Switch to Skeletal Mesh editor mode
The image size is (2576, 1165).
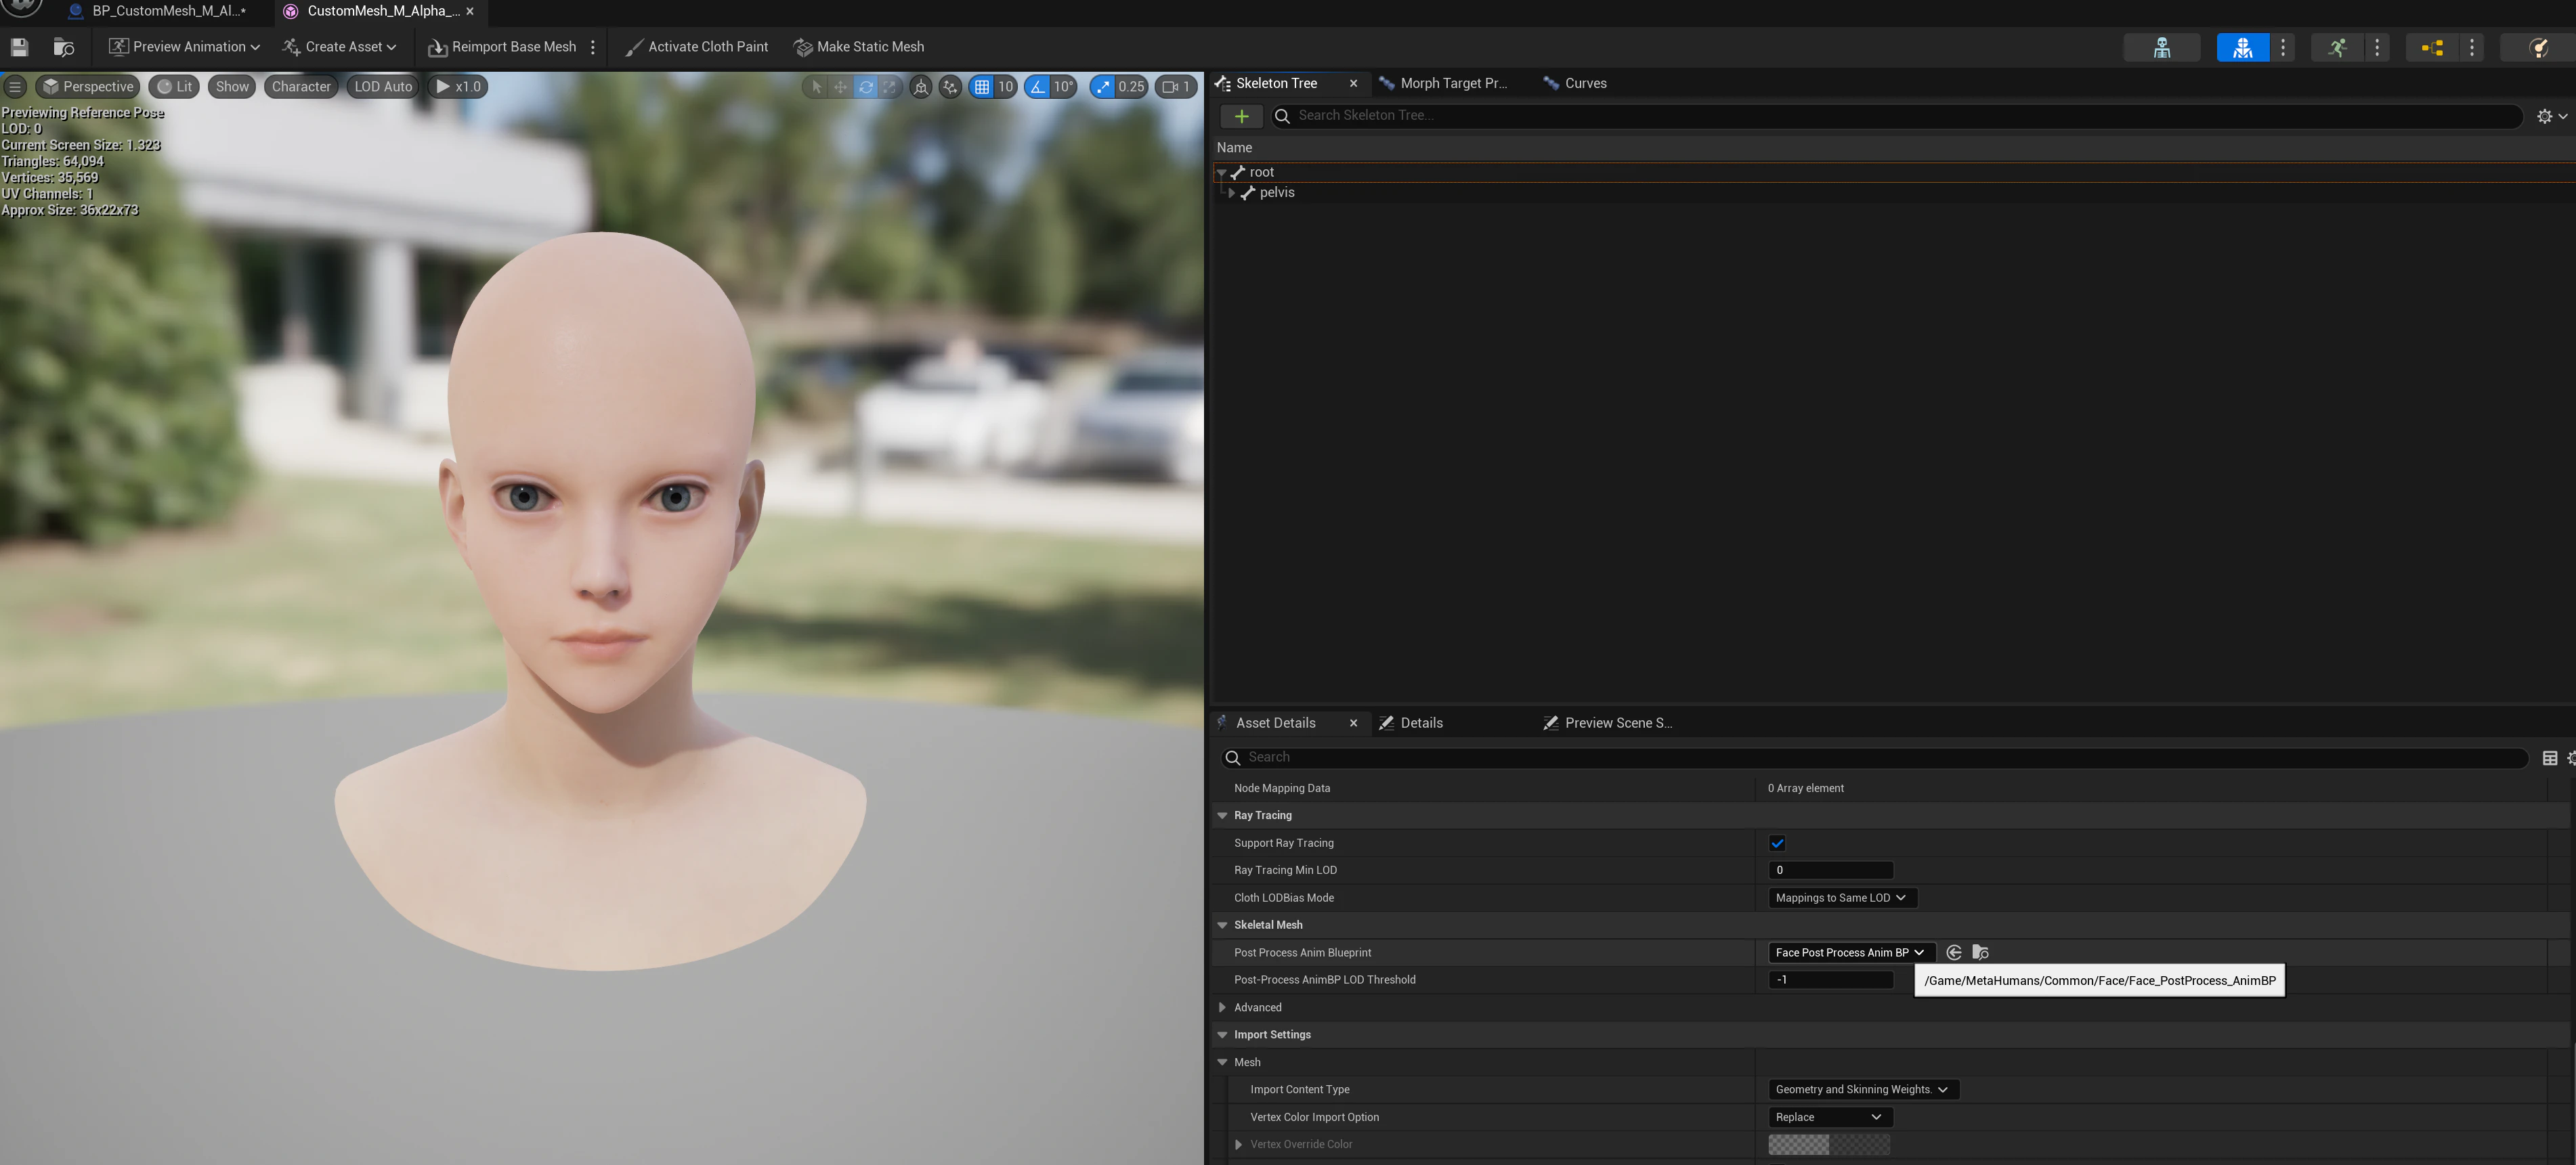pyautogui.click(x=2243, y=47)
